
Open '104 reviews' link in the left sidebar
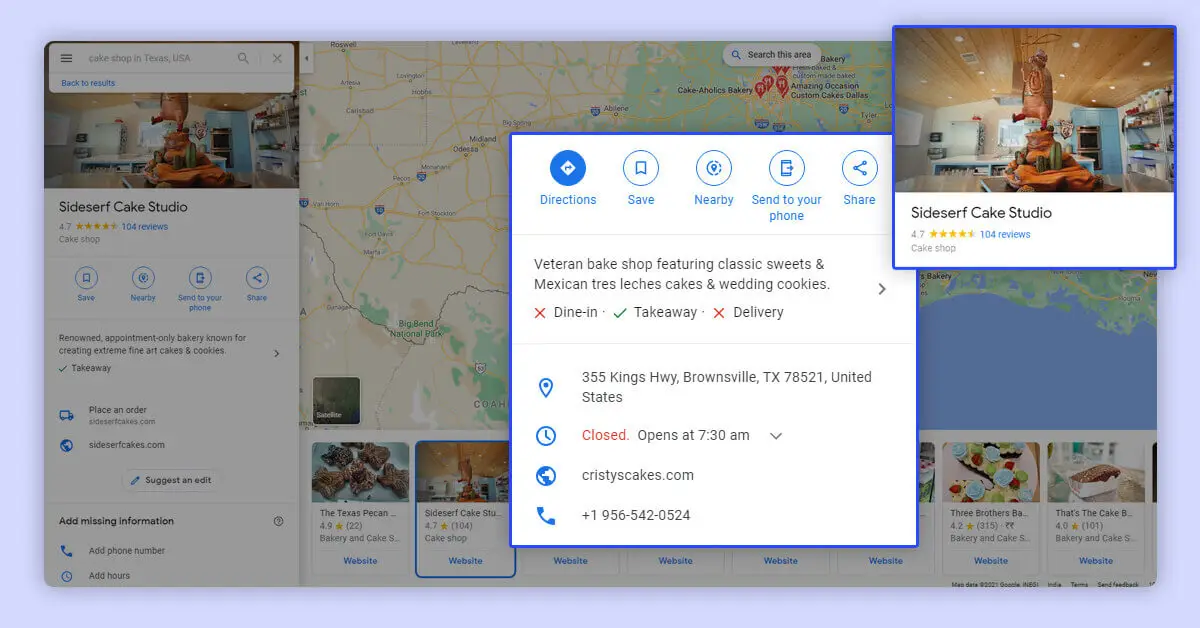pos(144,227)
